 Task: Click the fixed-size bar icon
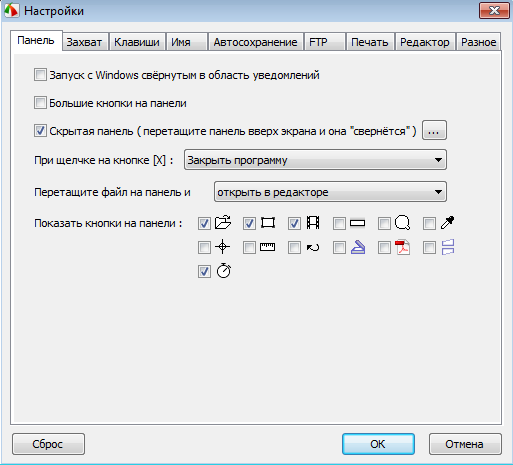pos(358,223)
